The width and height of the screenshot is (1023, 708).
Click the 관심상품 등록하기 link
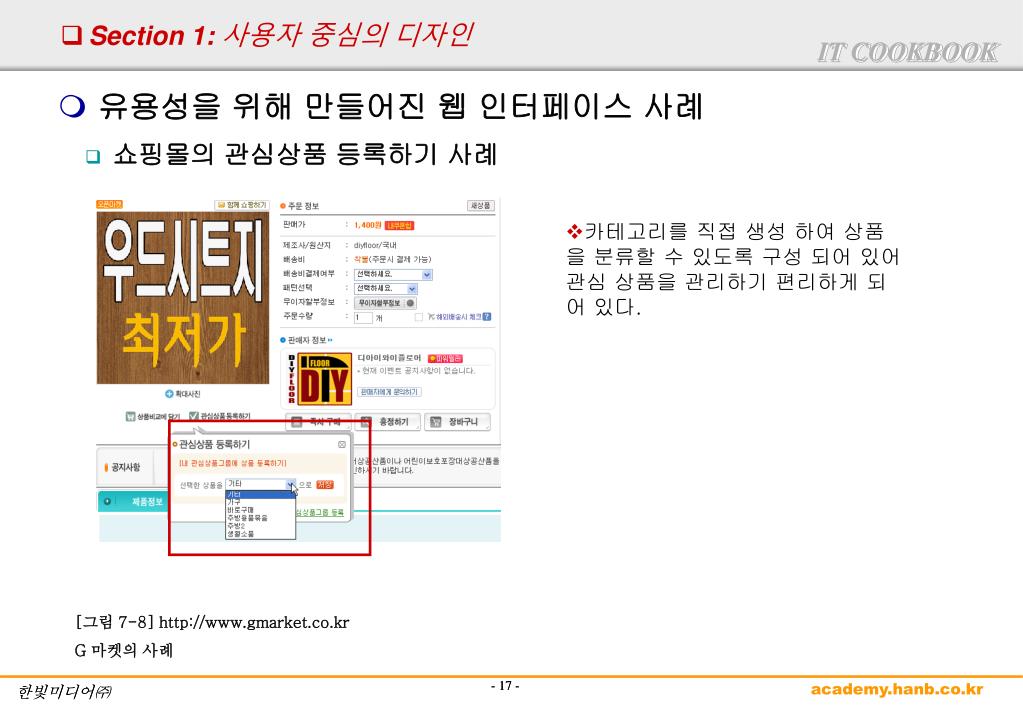(x=220, y=416)
